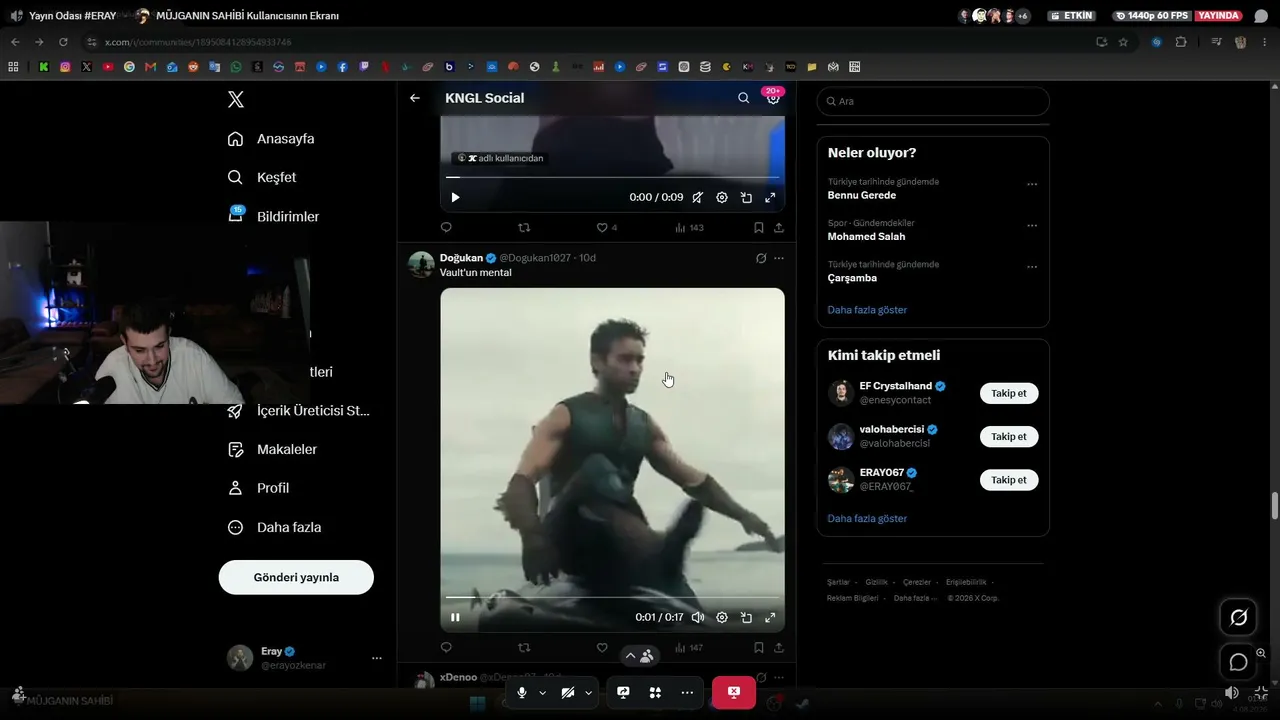
Task: Click the X logo in the sidebar
Action: (x=236, y=99)
